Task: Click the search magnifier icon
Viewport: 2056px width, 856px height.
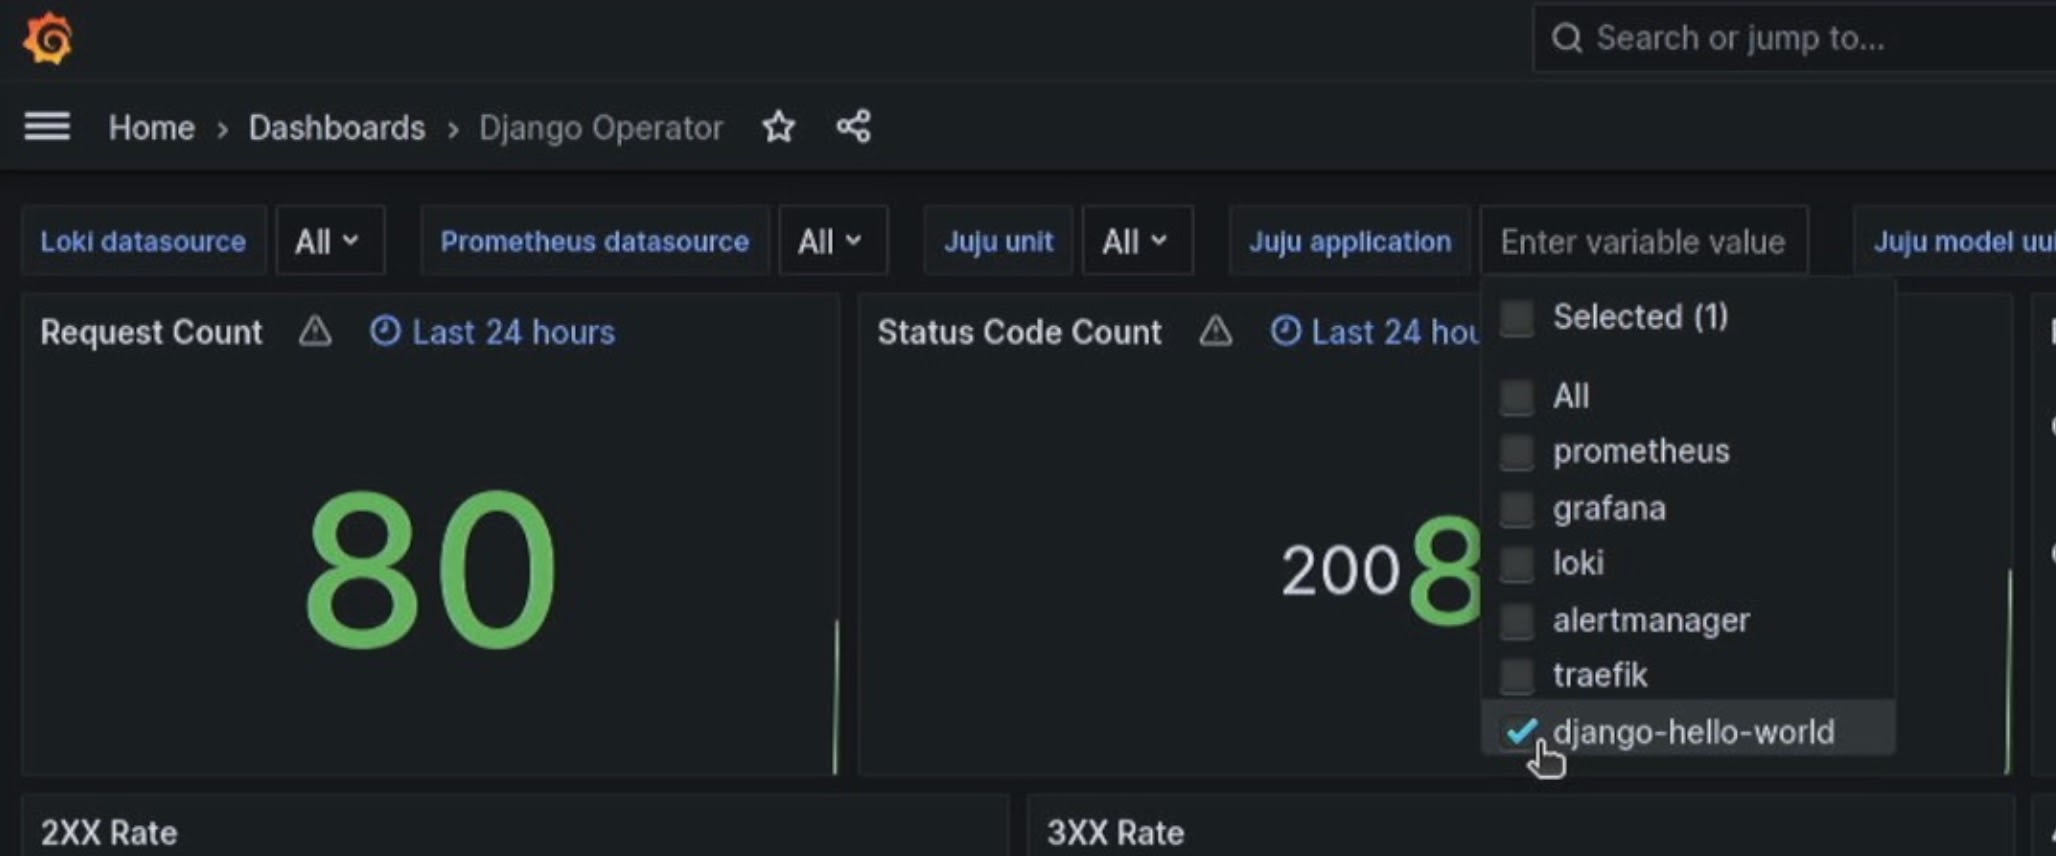Action: point(1566,39)
